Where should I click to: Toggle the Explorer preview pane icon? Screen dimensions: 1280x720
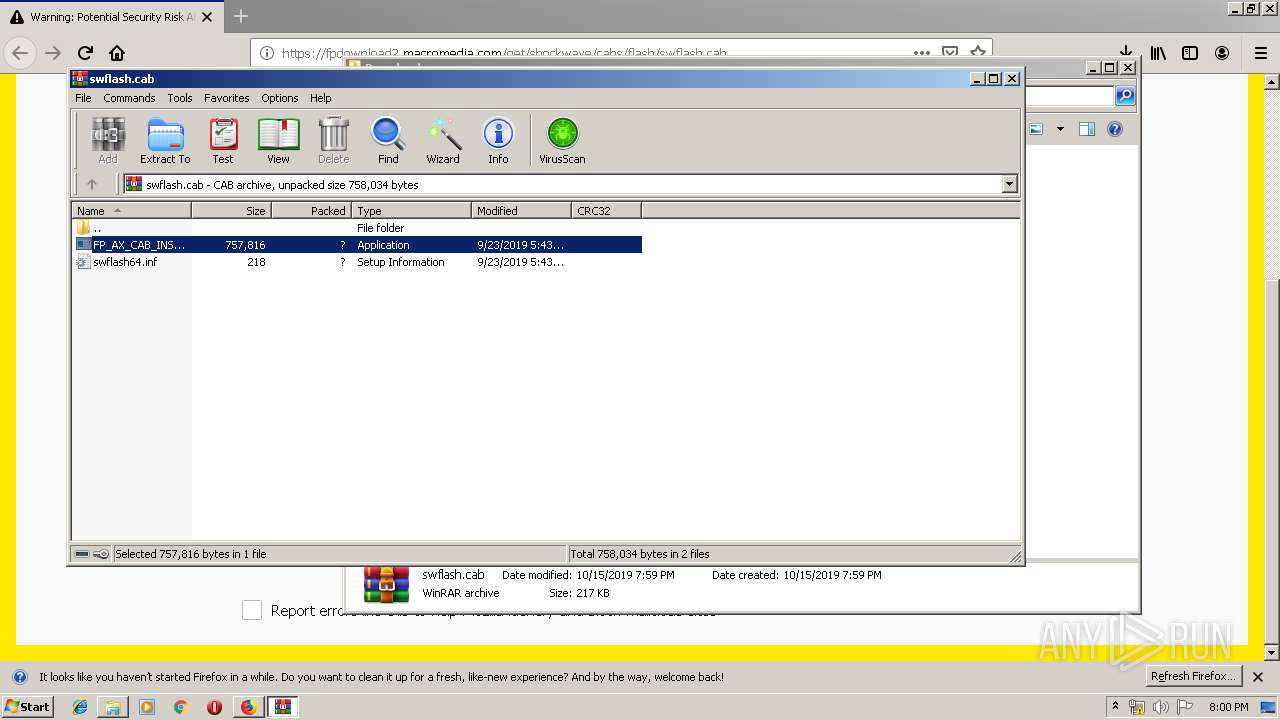(x=1087, y=129)
